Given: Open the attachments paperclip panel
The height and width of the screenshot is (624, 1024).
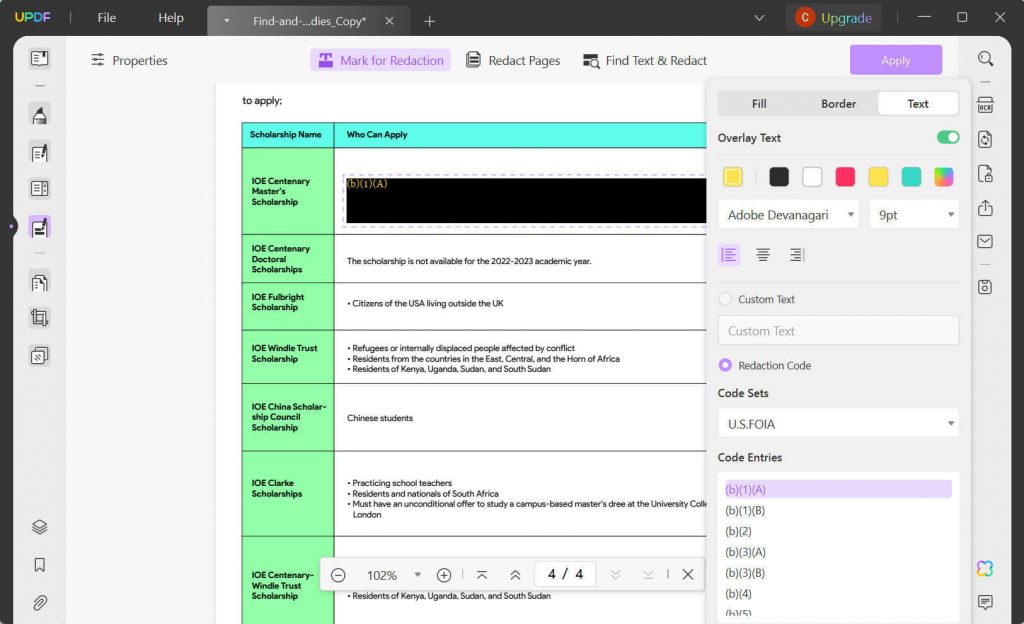Looking at the screenshot, I should [x=39, y=601].
